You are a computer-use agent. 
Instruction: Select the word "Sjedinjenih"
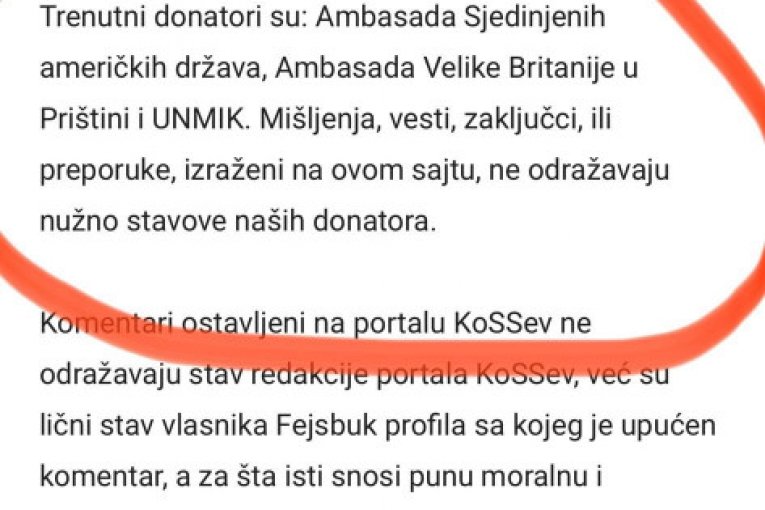pyautogui.click(x=534, y=18)
